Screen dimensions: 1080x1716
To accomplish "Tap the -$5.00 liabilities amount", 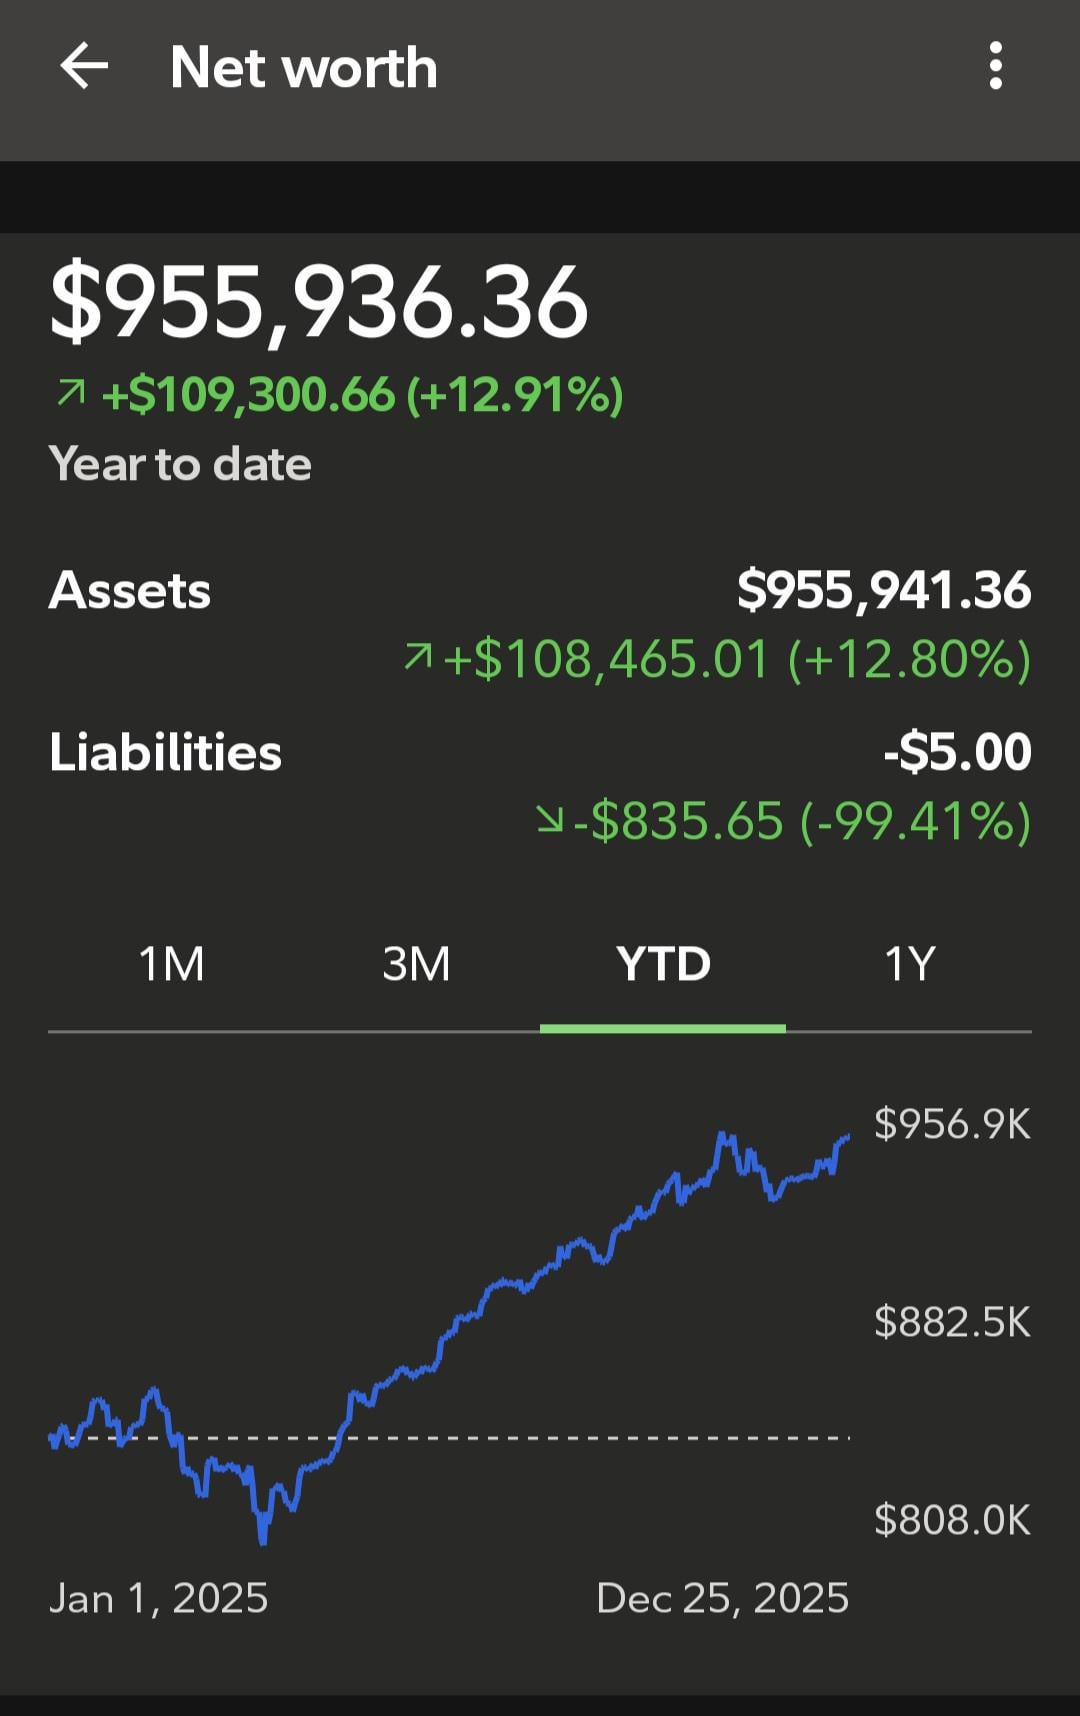I will [957, 752].
